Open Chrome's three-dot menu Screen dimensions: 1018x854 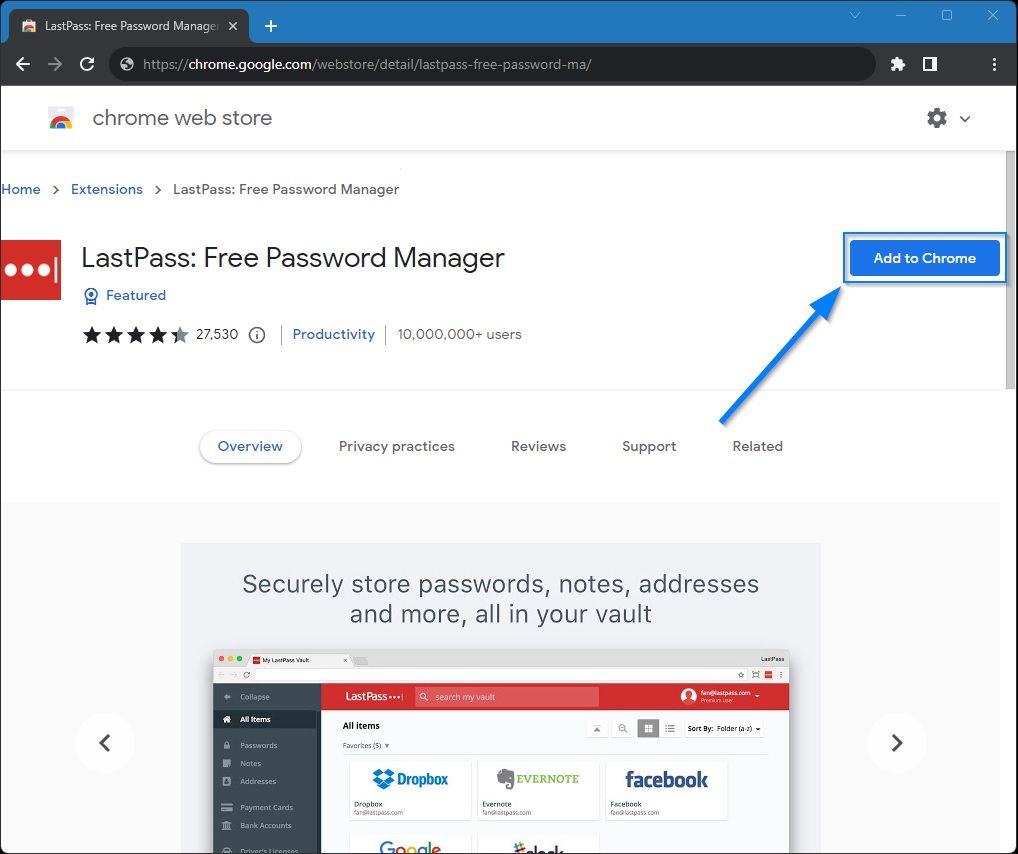(x=993, y=63)
